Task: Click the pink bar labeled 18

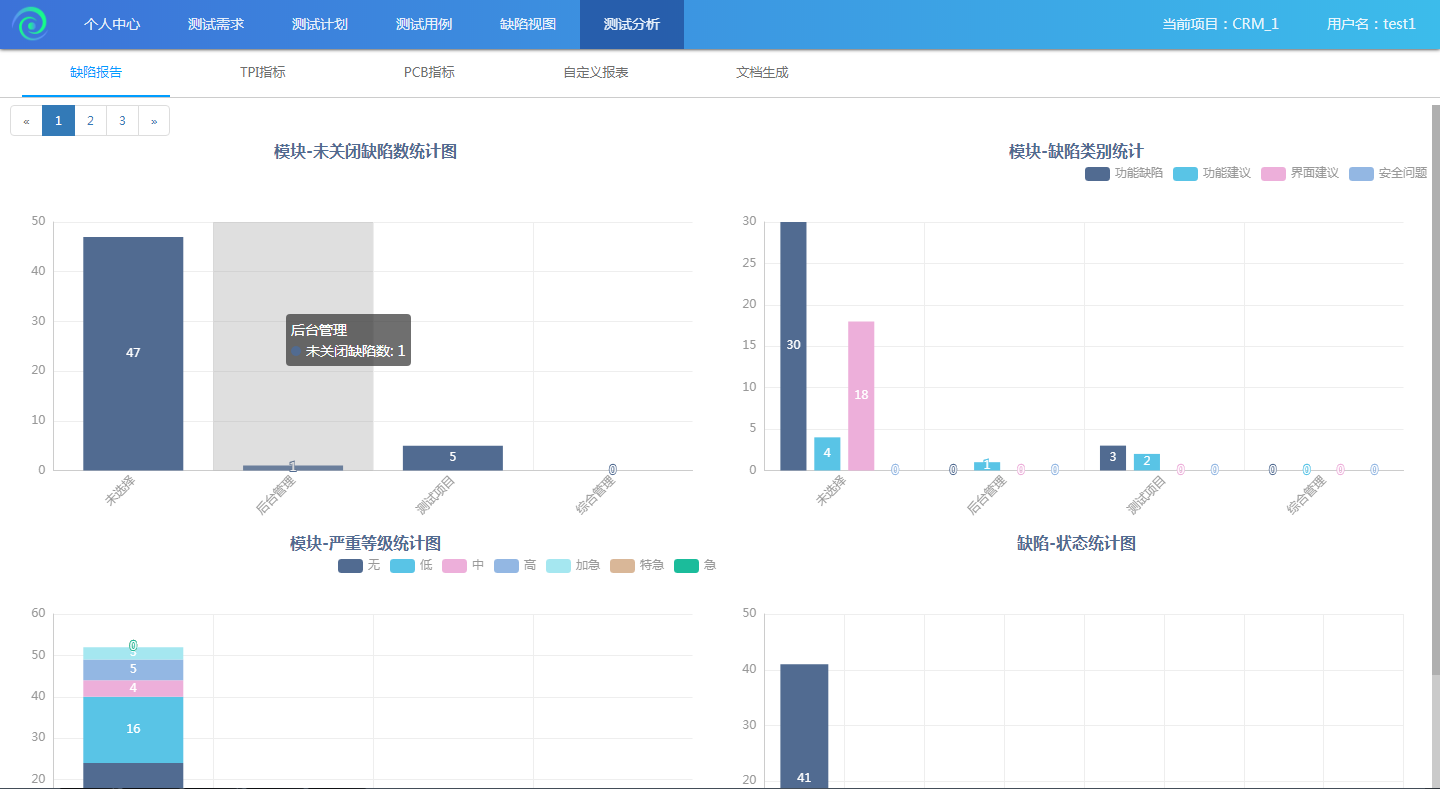Action: pos(861,395)
